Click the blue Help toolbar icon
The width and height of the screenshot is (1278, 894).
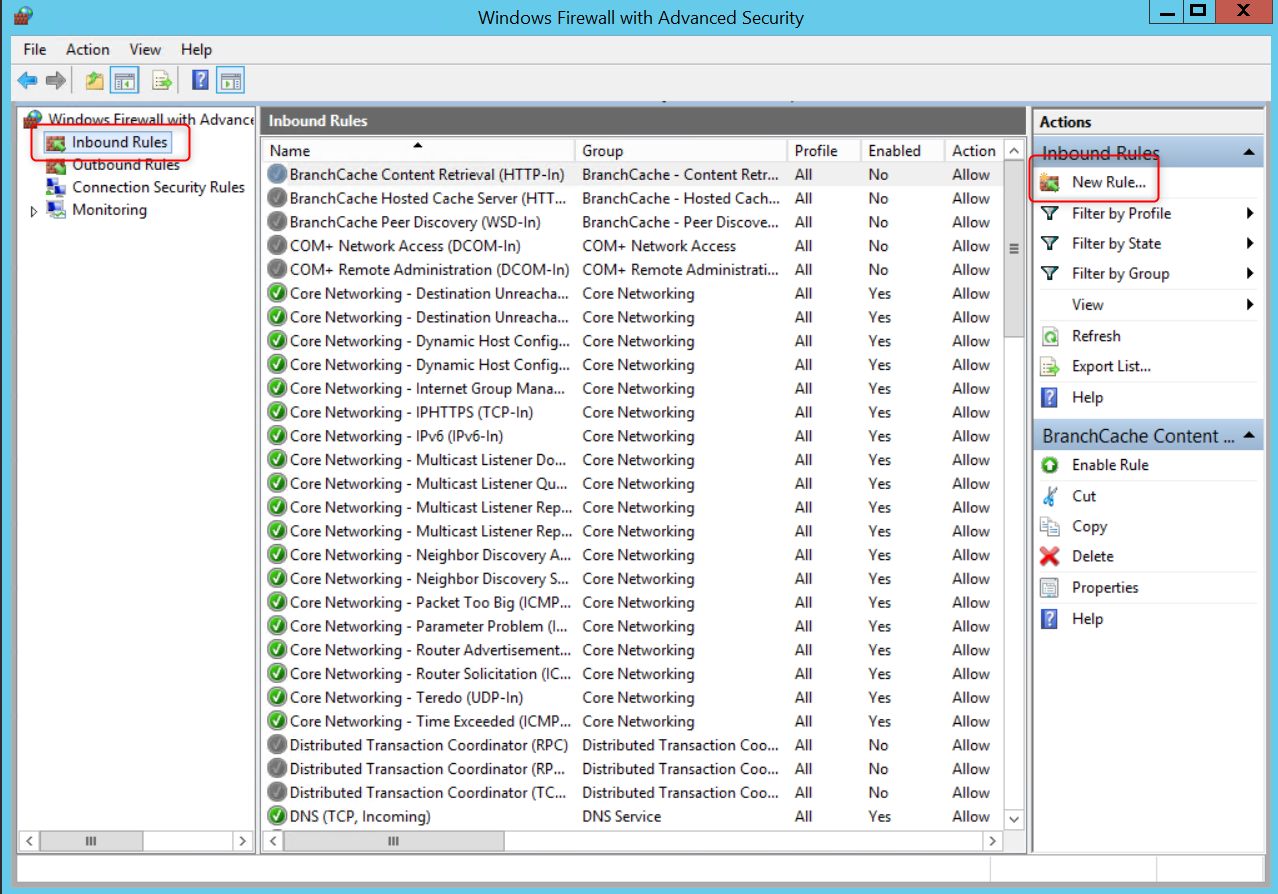click(200, 81)
